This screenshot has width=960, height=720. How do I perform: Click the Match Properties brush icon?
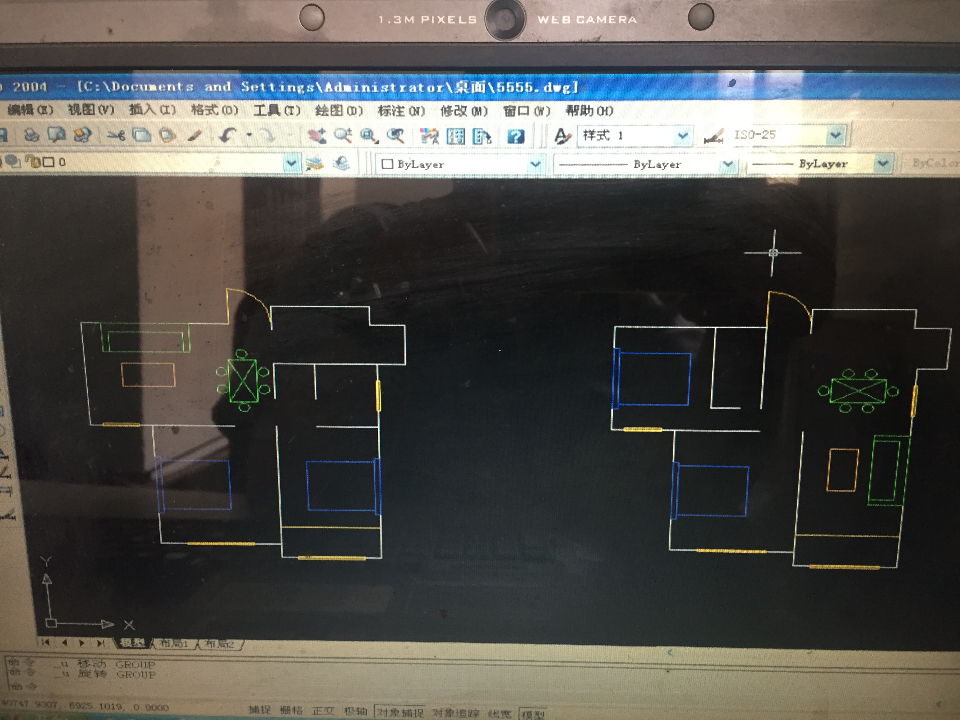[x=195, y=135]
